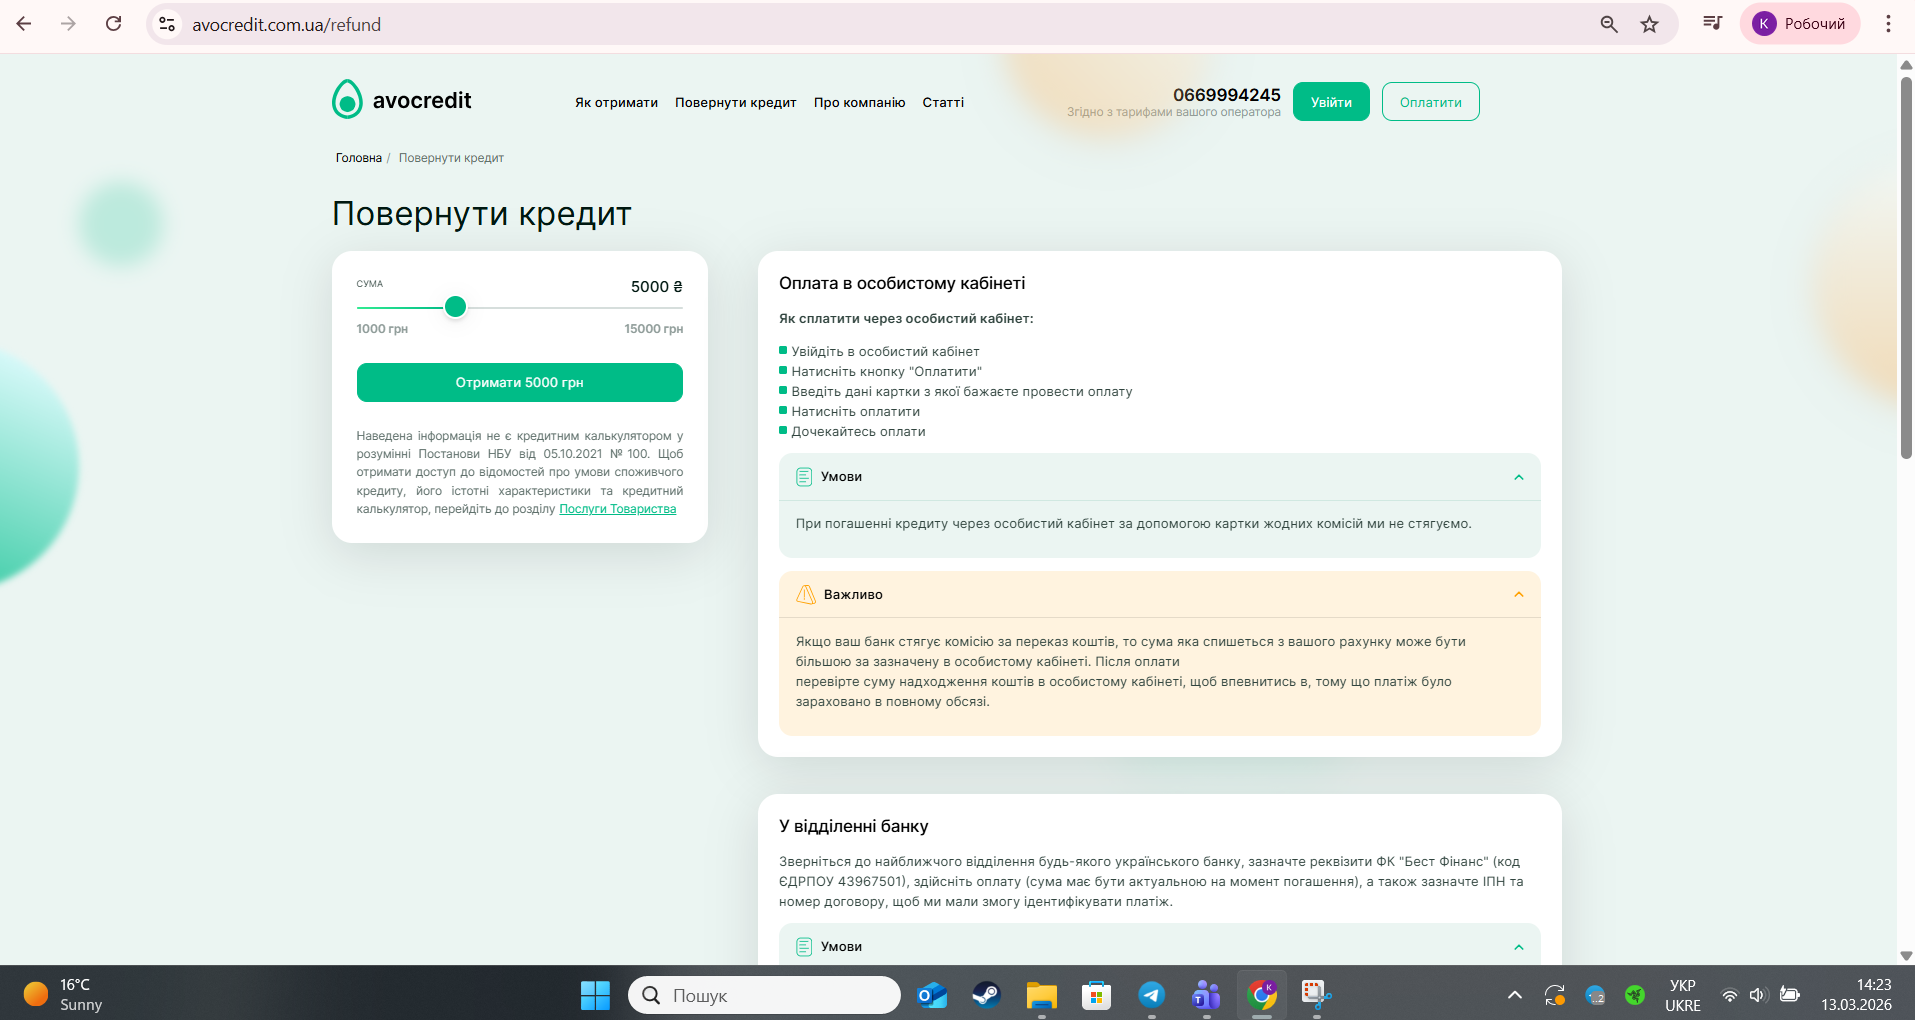Click the zoom magnifier icon in address bar
The height and width of the screenshot is (1020, 1915).
click(1608, 24)
